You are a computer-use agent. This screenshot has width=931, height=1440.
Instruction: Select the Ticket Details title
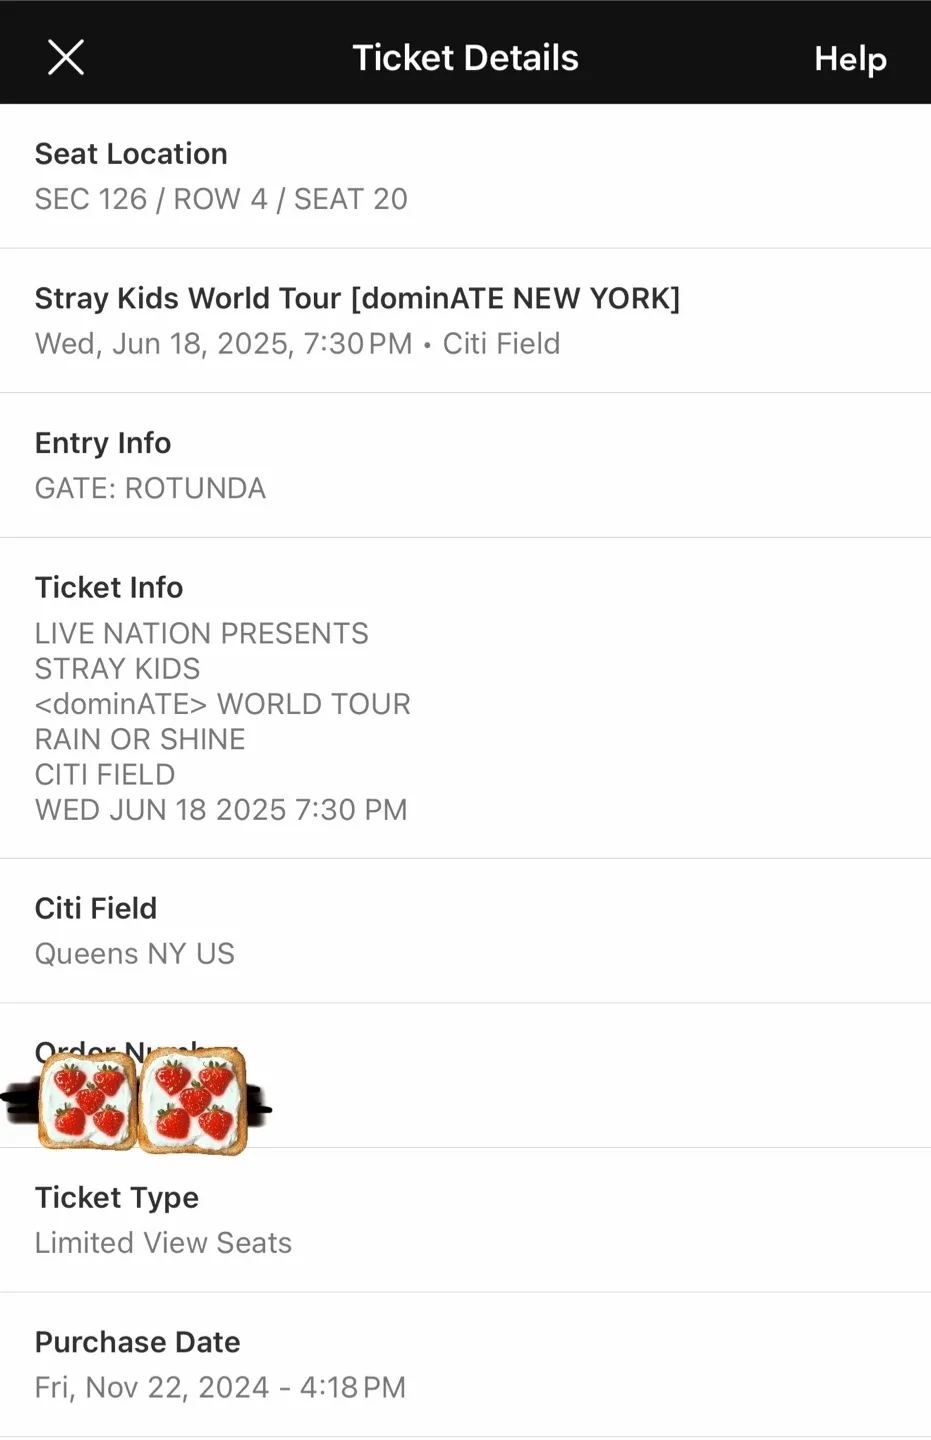(x=465, y=58)
